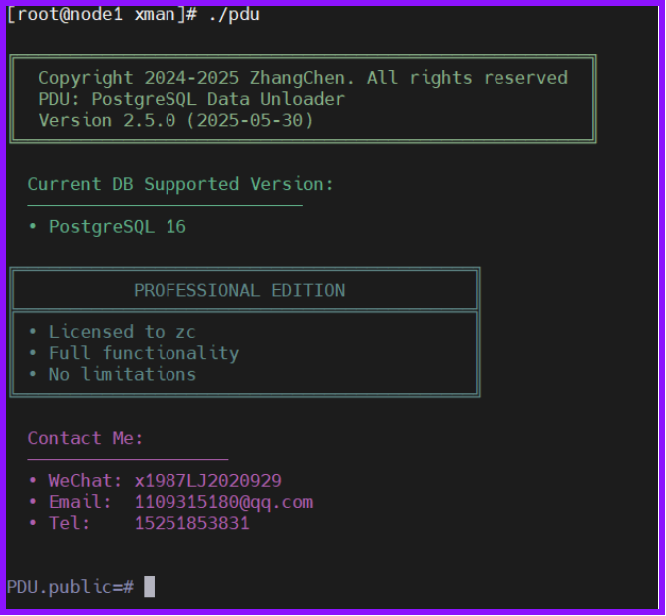The height and width of the screenshot is (616, 666).
Task: Click the Contact Me heading
Action: coord(85,438)
